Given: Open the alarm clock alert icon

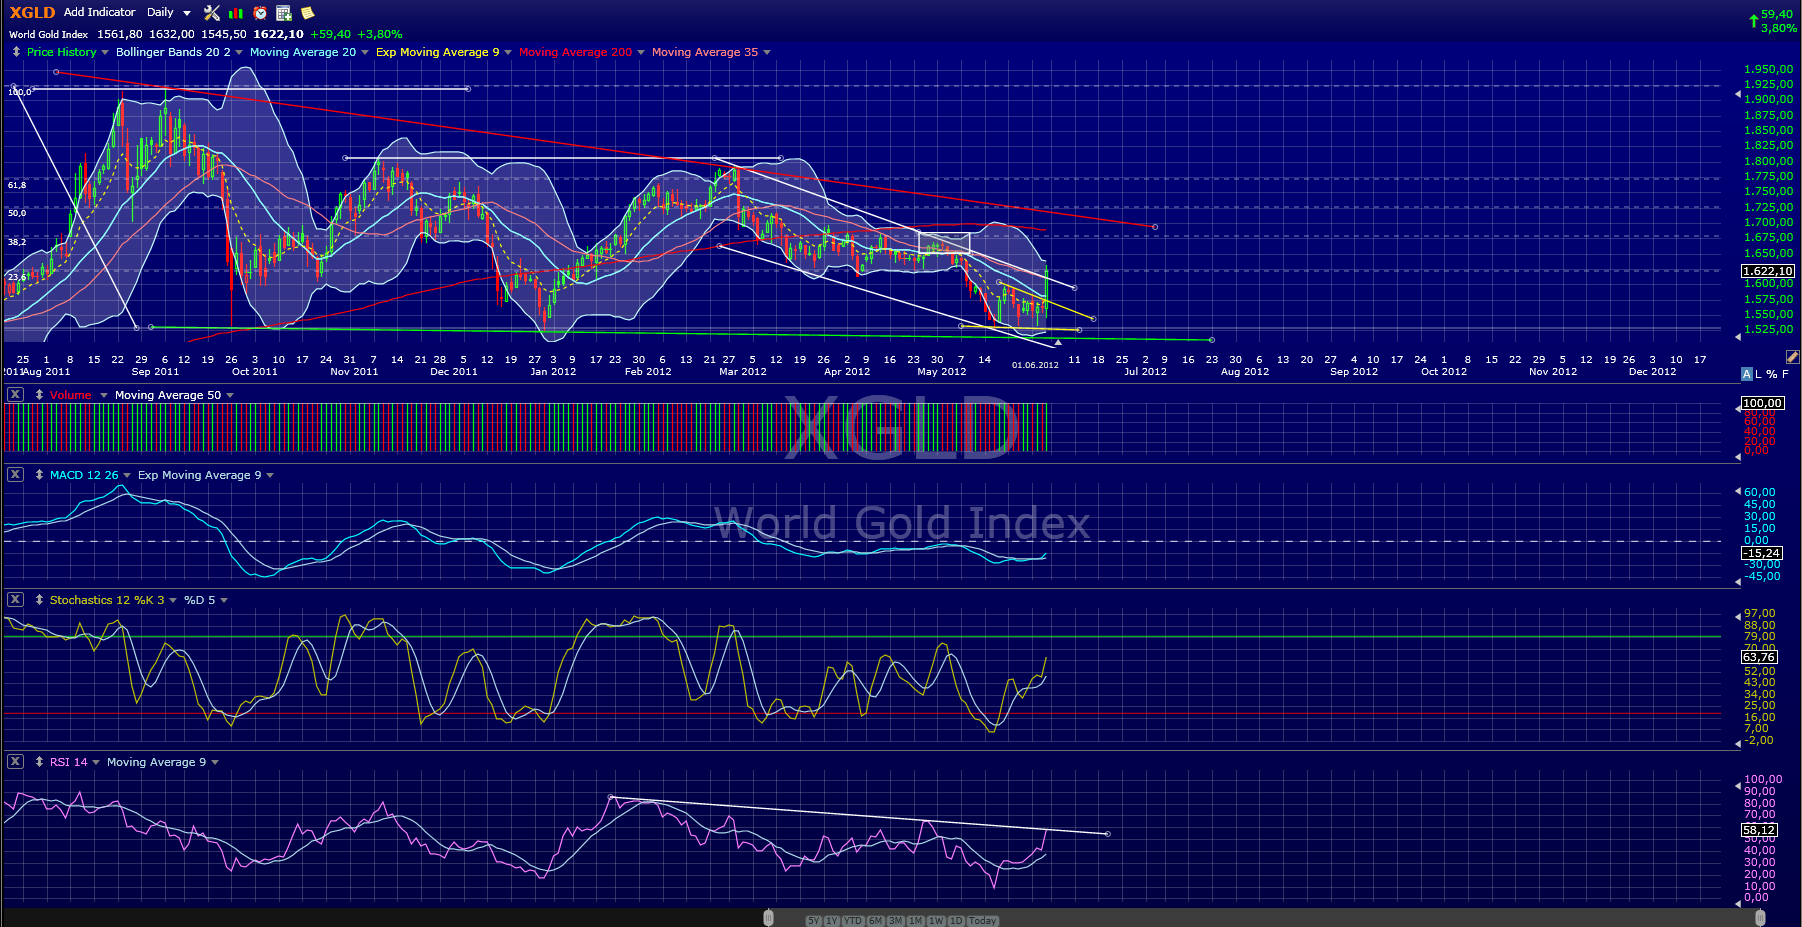Looking at the screenshot, I should click(x=260, y=13).
